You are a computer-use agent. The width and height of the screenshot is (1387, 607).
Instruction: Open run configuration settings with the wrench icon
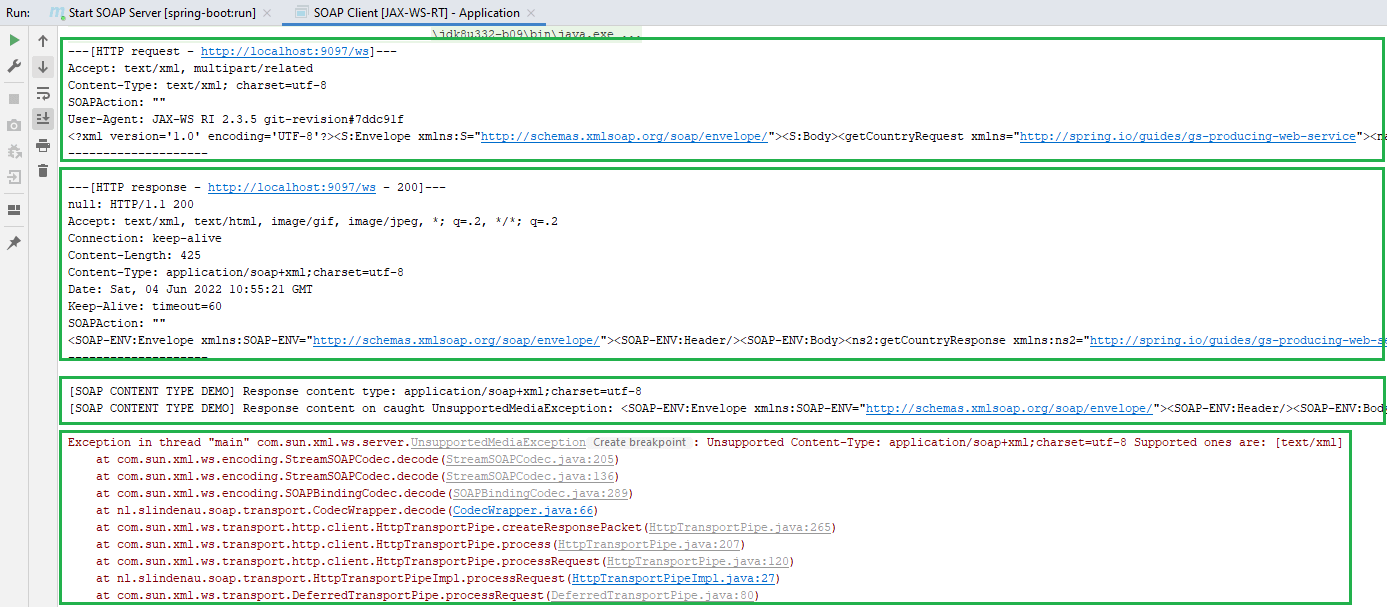tap(14, 66)
